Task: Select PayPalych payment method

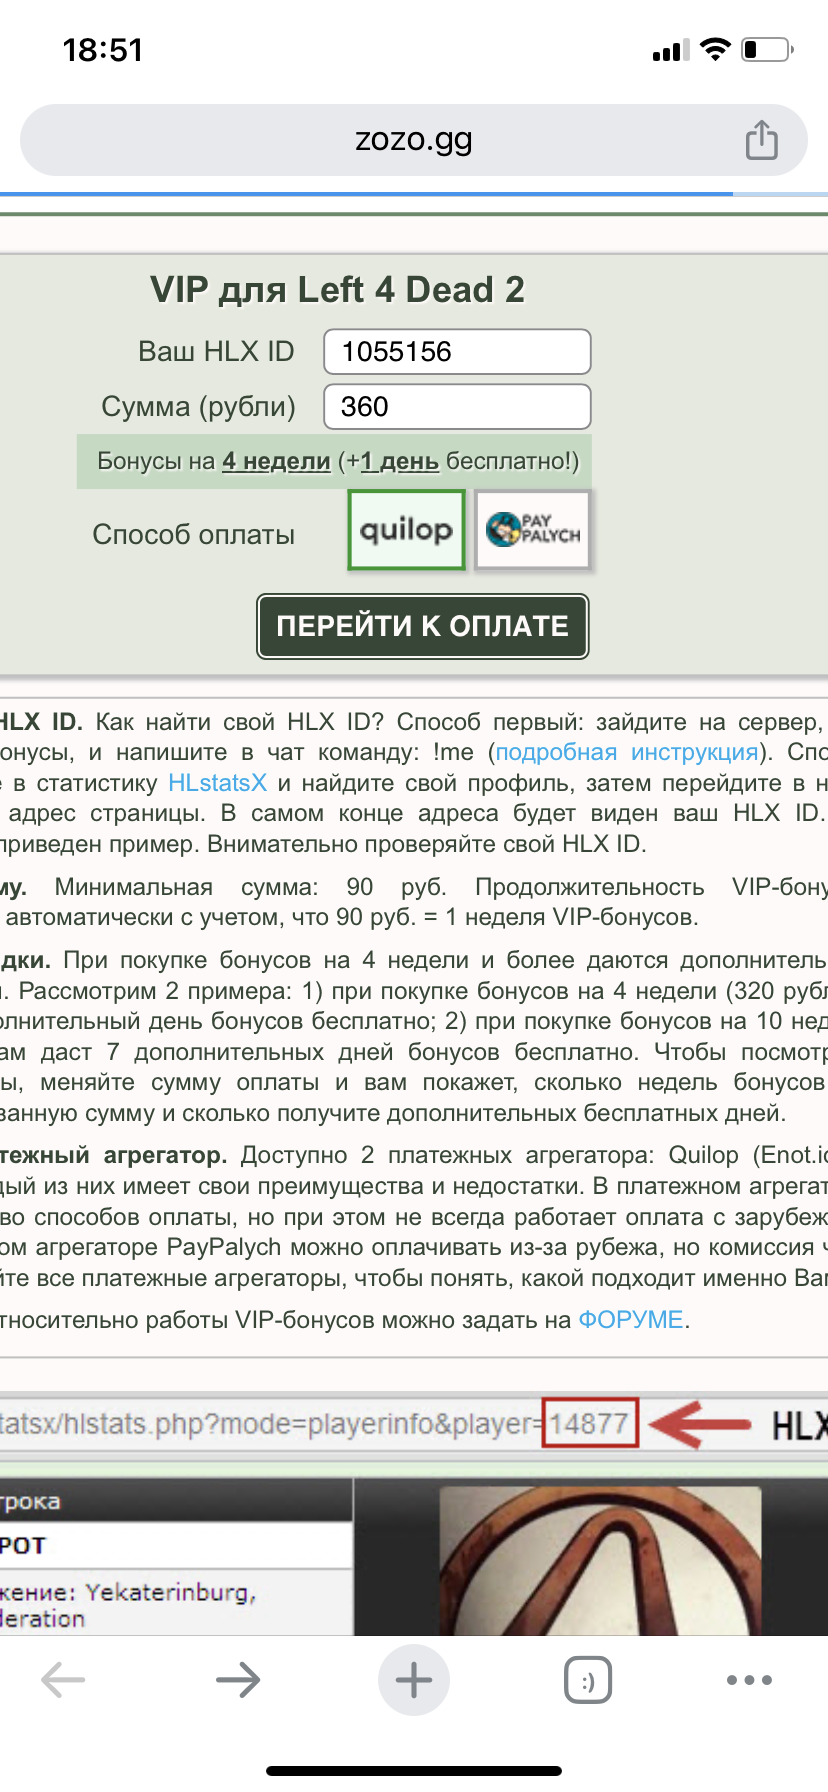Action: [533, 530]
